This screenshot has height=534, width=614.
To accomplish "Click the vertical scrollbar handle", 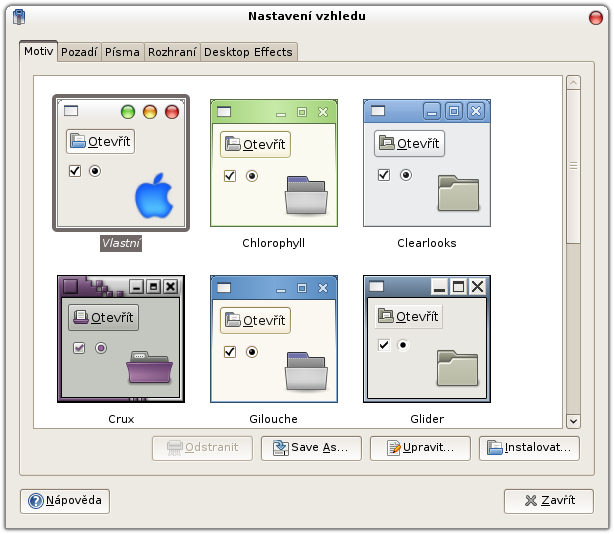I will click(x=573, y=166).
